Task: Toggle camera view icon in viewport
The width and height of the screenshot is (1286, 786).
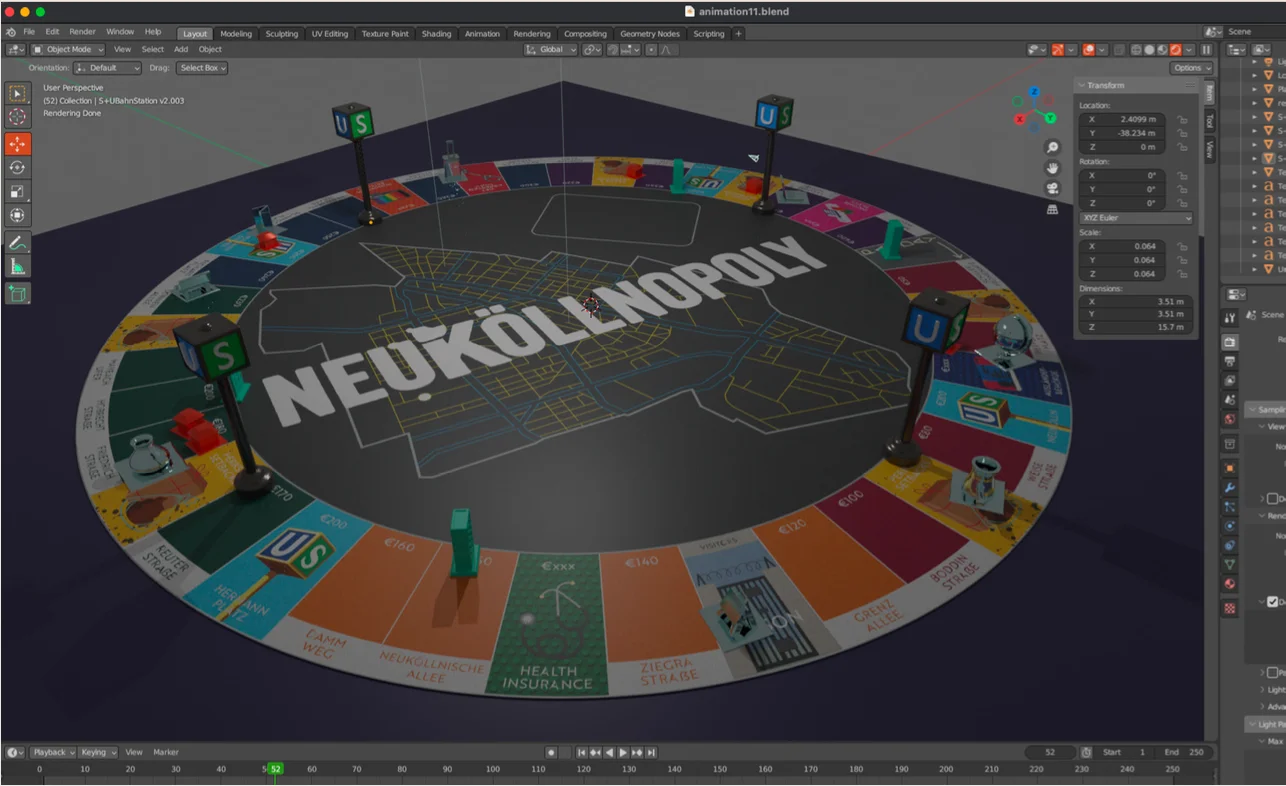Action: 1052,189
